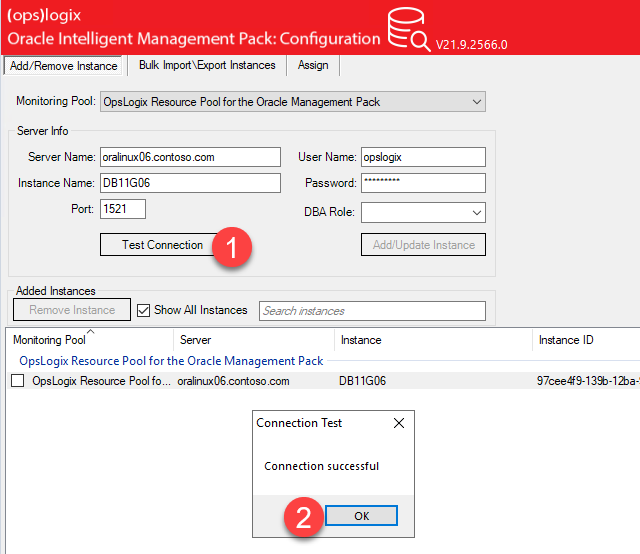This screenshot has width=640, height=554.
Task: Sort by Monitoring Pool column header
Action: pos(90,340)
